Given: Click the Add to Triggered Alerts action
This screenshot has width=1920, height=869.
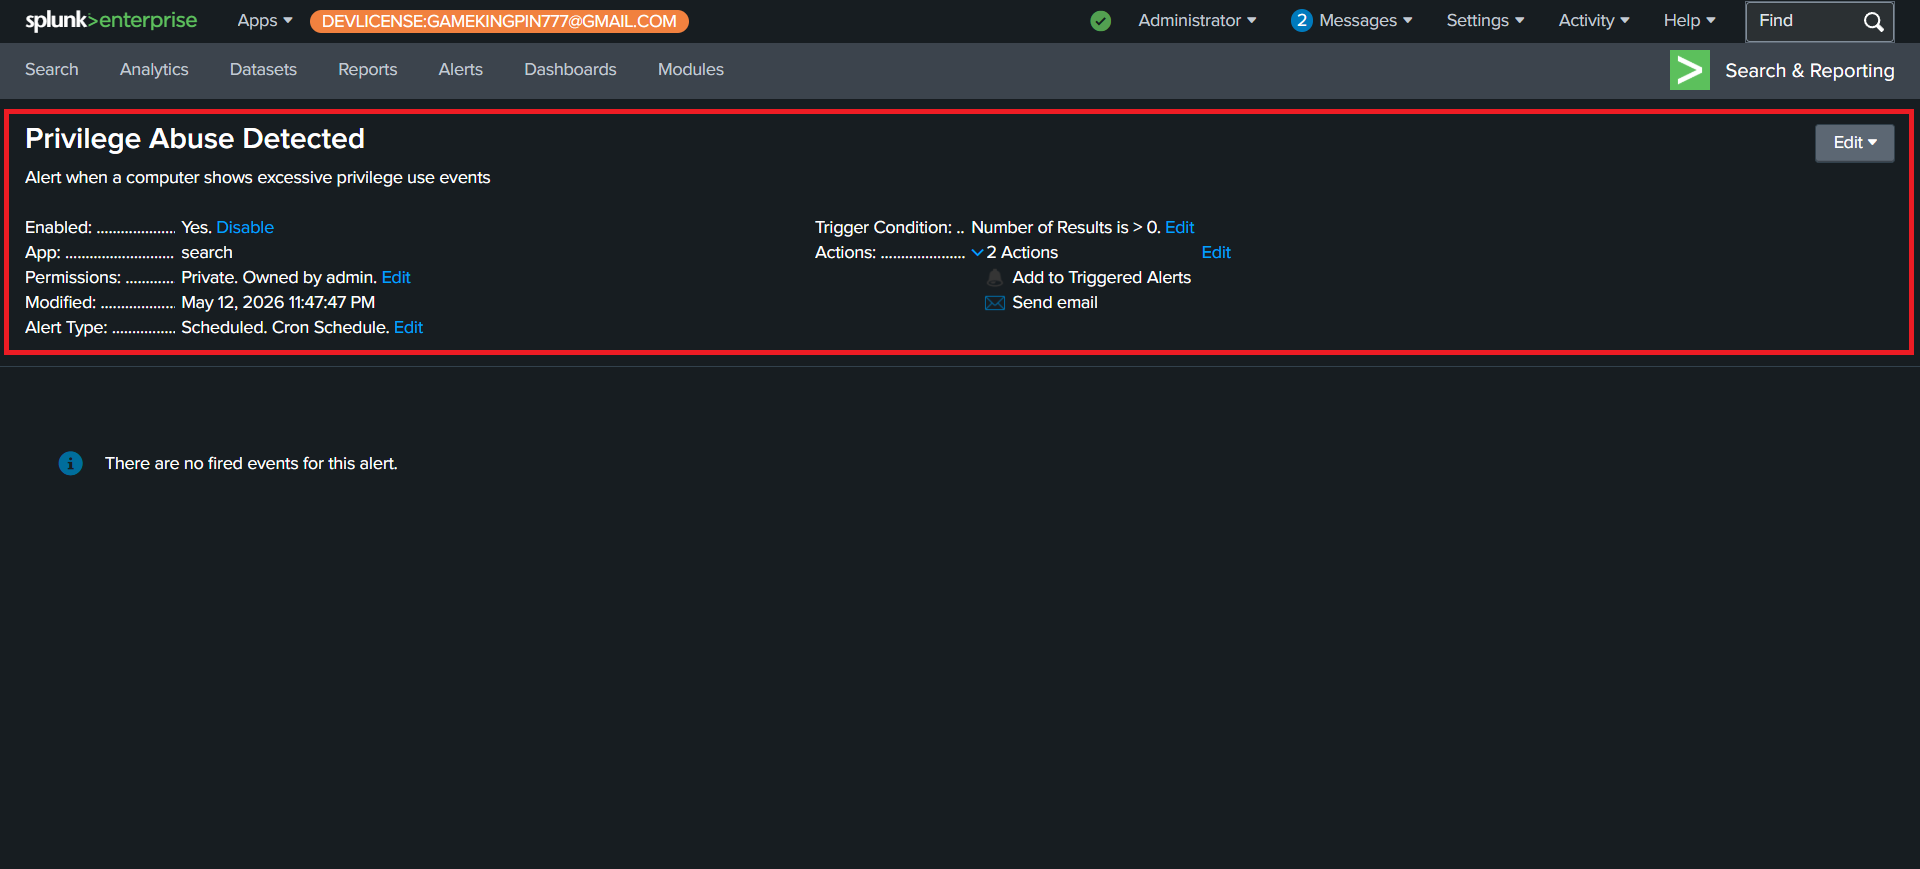Looking at the screenshot, I should pyautogui.click(x=1101, y=278).
